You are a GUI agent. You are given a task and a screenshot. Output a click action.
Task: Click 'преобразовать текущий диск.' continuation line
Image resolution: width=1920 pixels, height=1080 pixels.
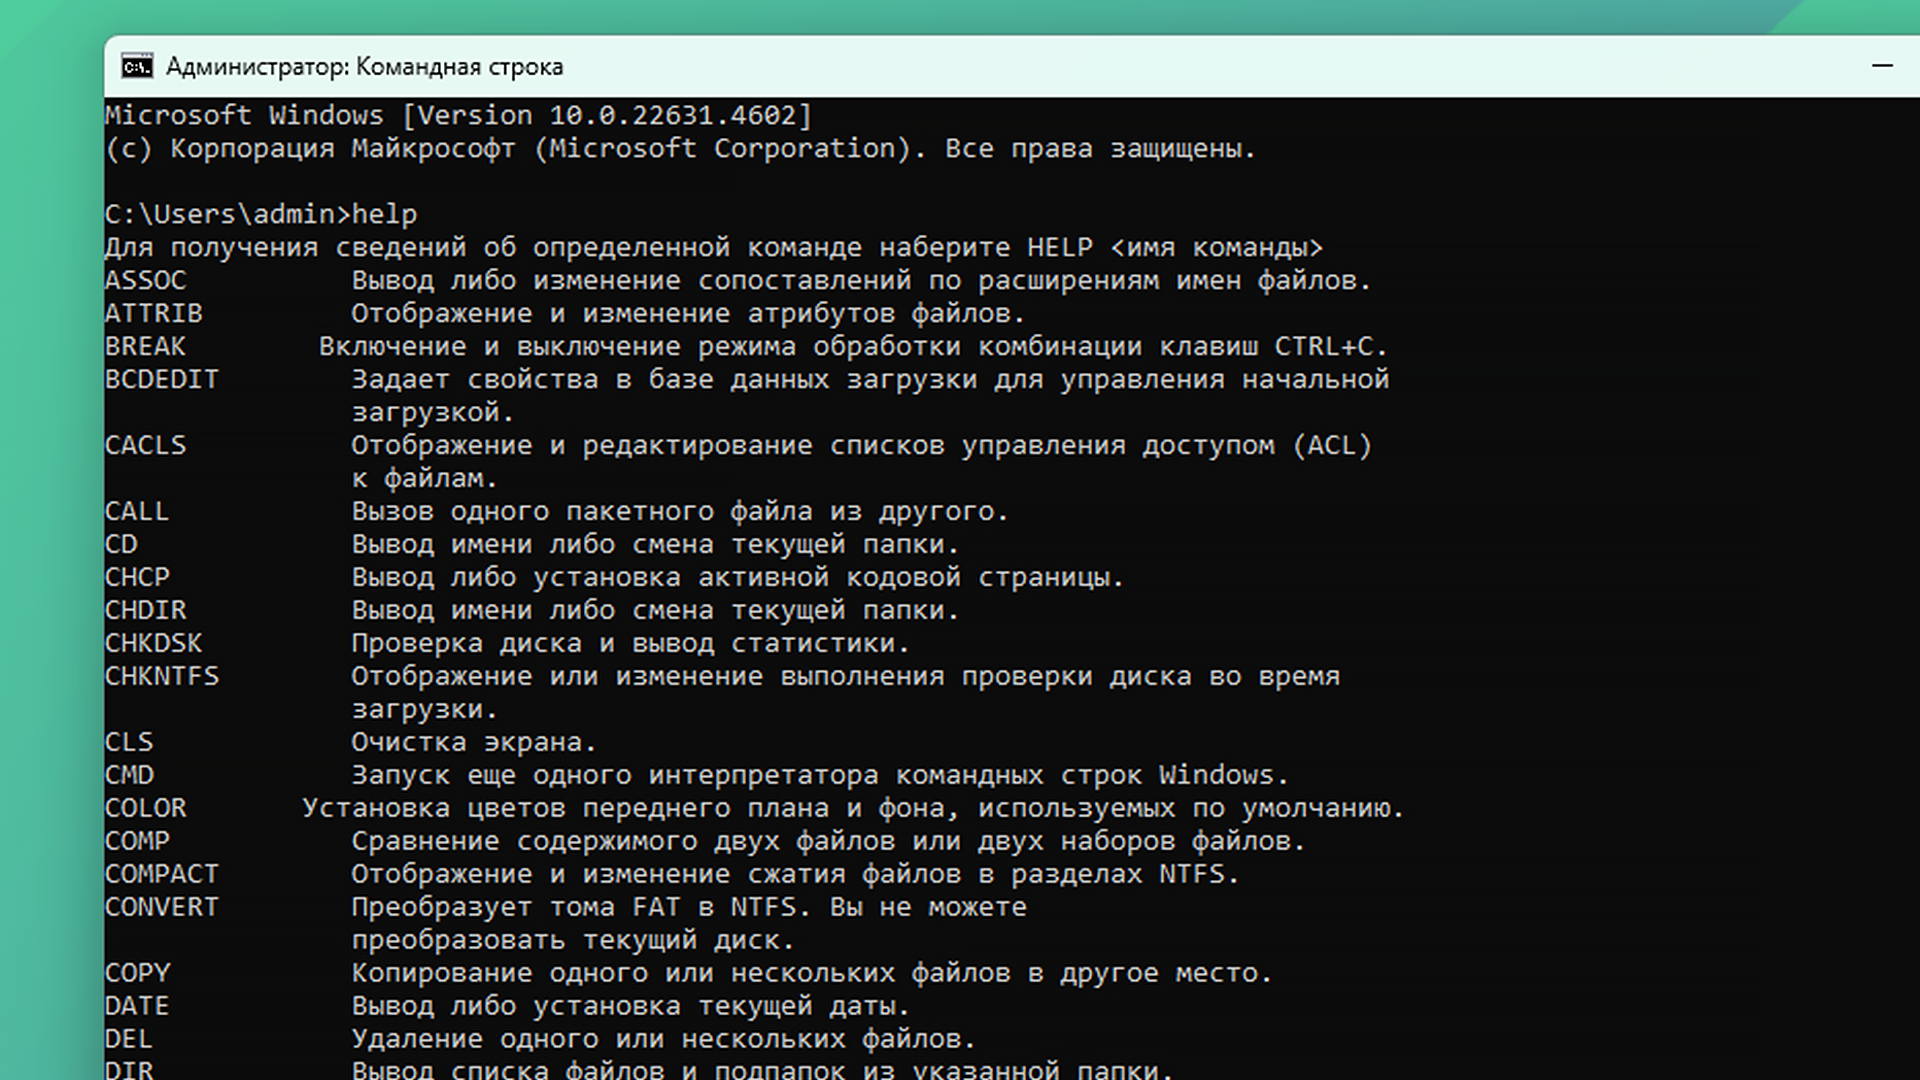click(x=573, y=940)
